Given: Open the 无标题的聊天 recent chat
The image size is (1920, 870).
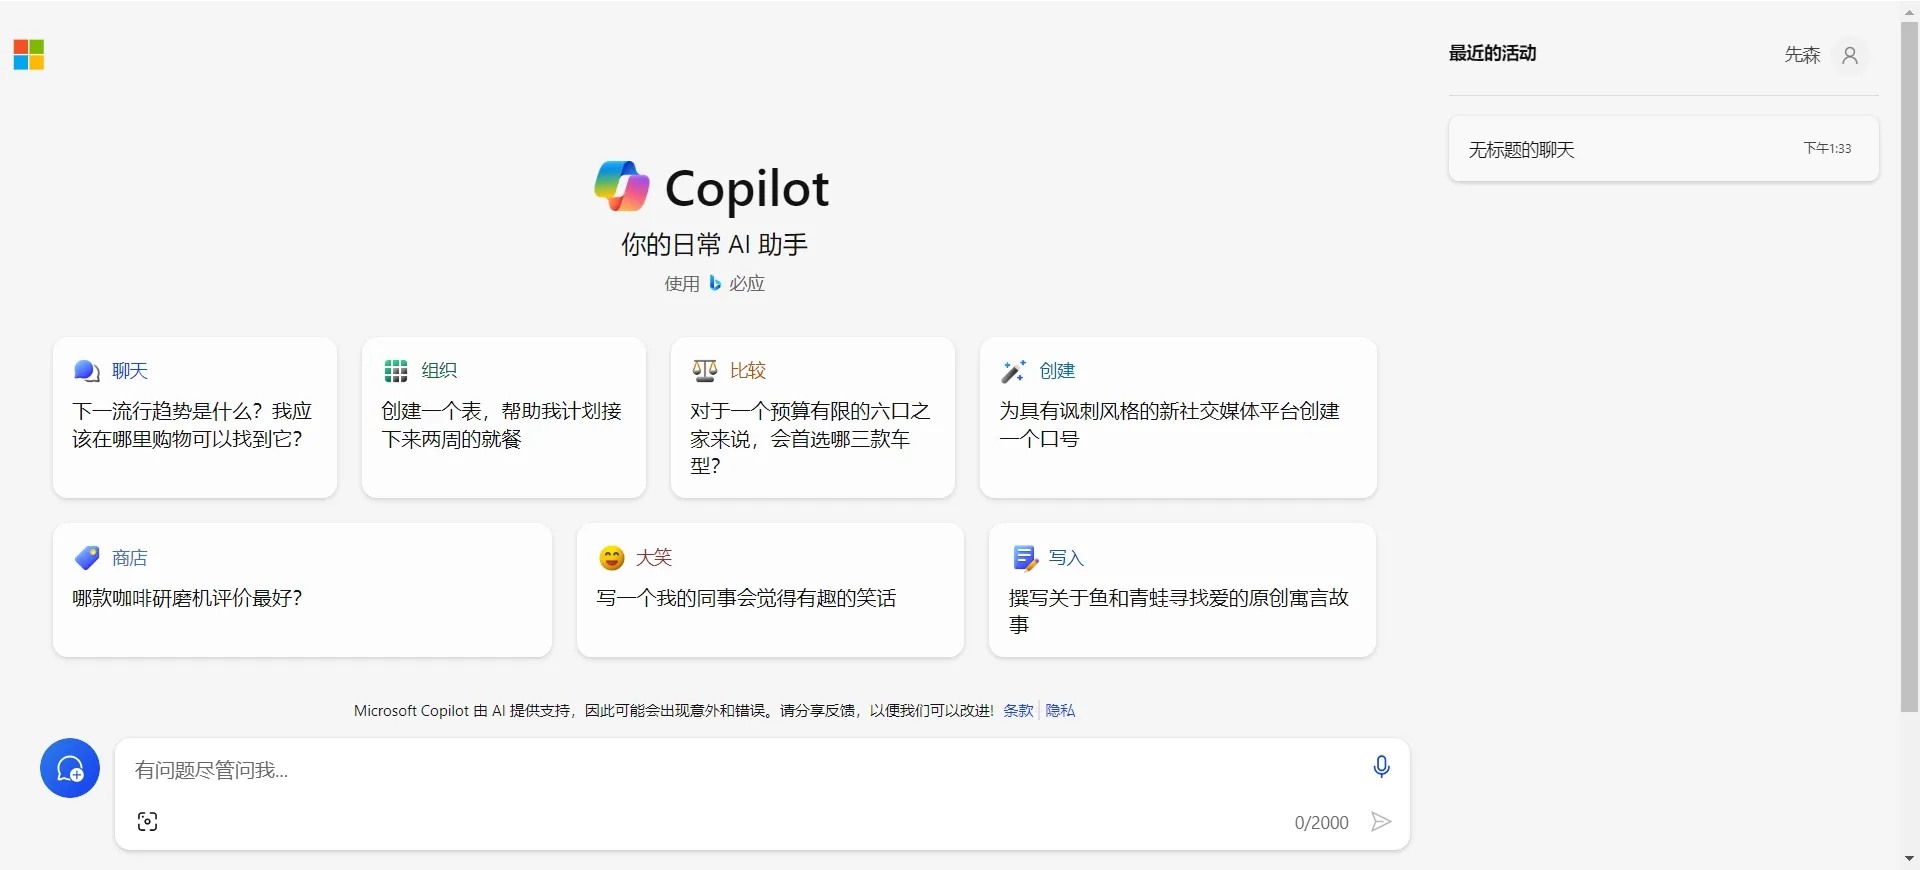Looking at the screenshot, I should coord(1663,149).
